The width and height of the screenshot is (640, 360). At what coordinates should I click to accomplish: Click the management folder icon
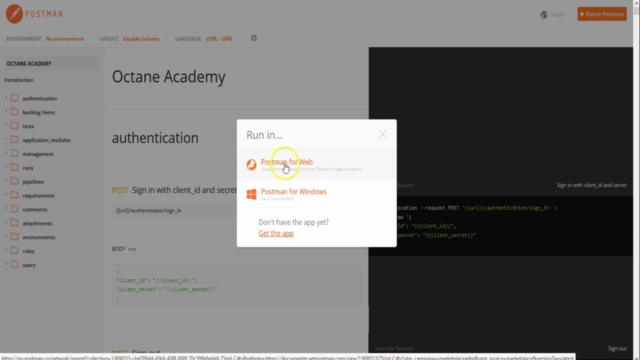click(x=15, y=153)
